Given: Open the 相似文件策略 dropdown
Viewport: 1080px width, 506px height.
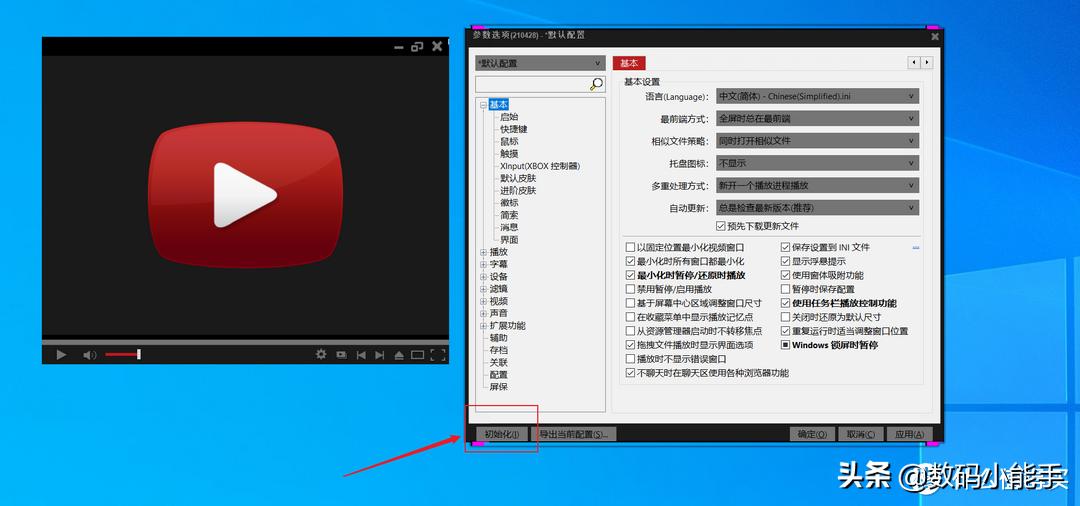Looking at the screenshot, I should 817,140.
